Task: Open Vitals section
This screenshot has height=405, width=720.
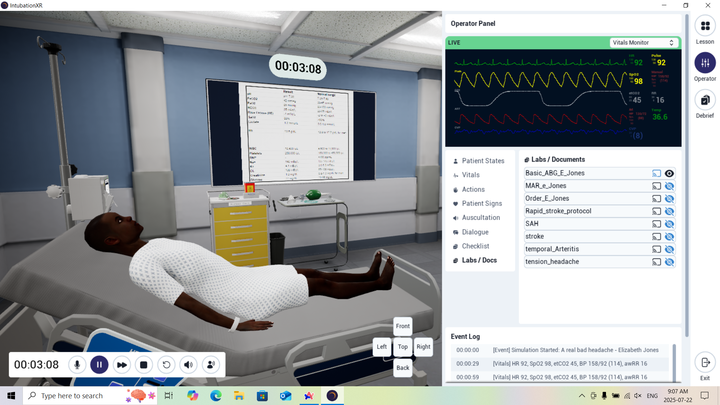Action: [x=466, y=175]
